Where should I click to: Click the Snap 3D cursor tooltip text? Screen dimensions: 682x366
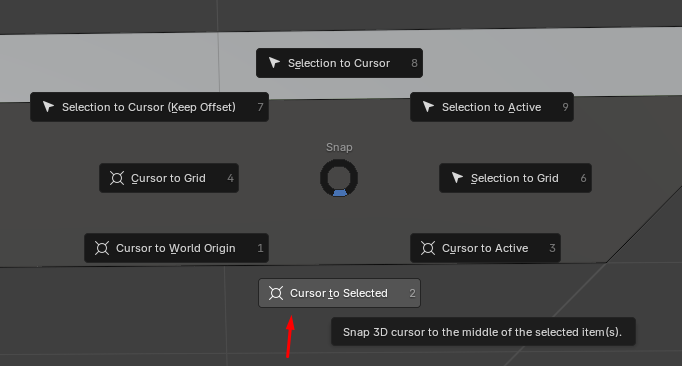pos(483,332)
